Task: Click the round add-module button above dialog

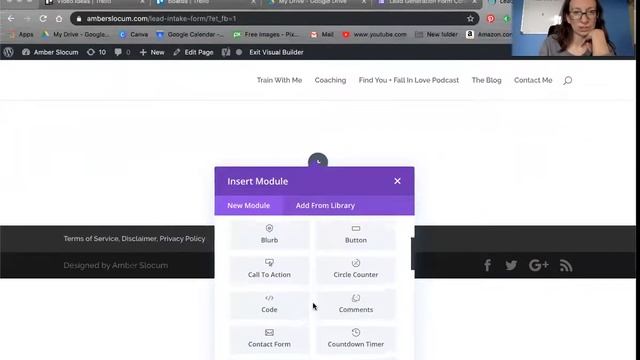Action: tap(318, 161)
